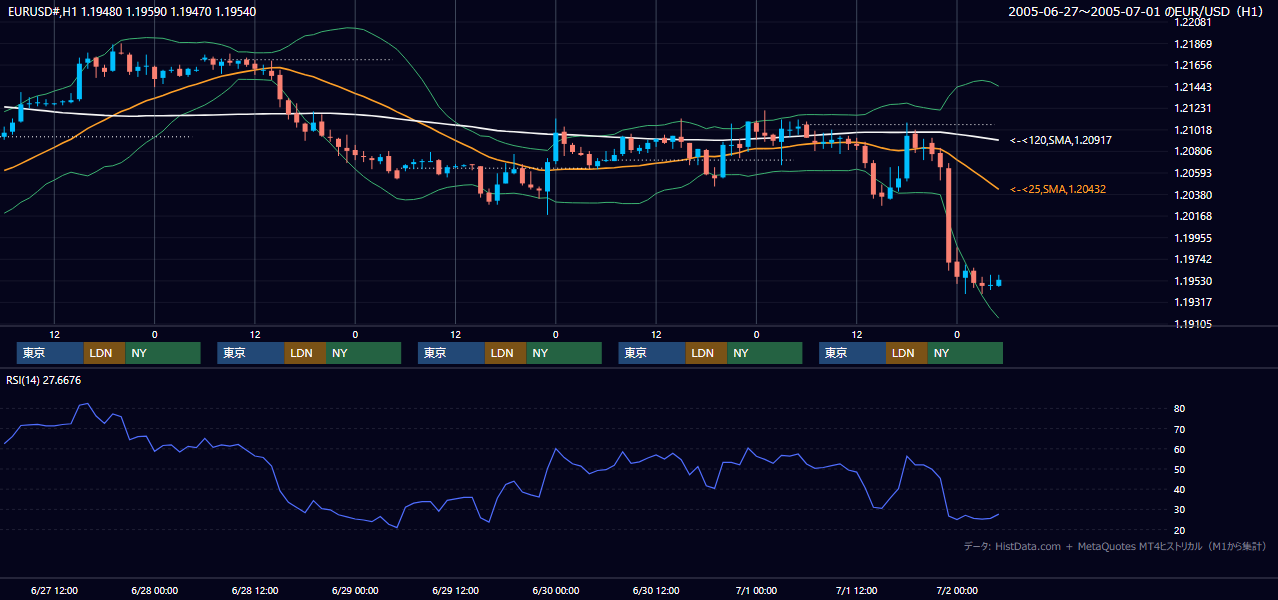
Task: Click the 6/30 12:00 time axis label
Action: [656, 590]
